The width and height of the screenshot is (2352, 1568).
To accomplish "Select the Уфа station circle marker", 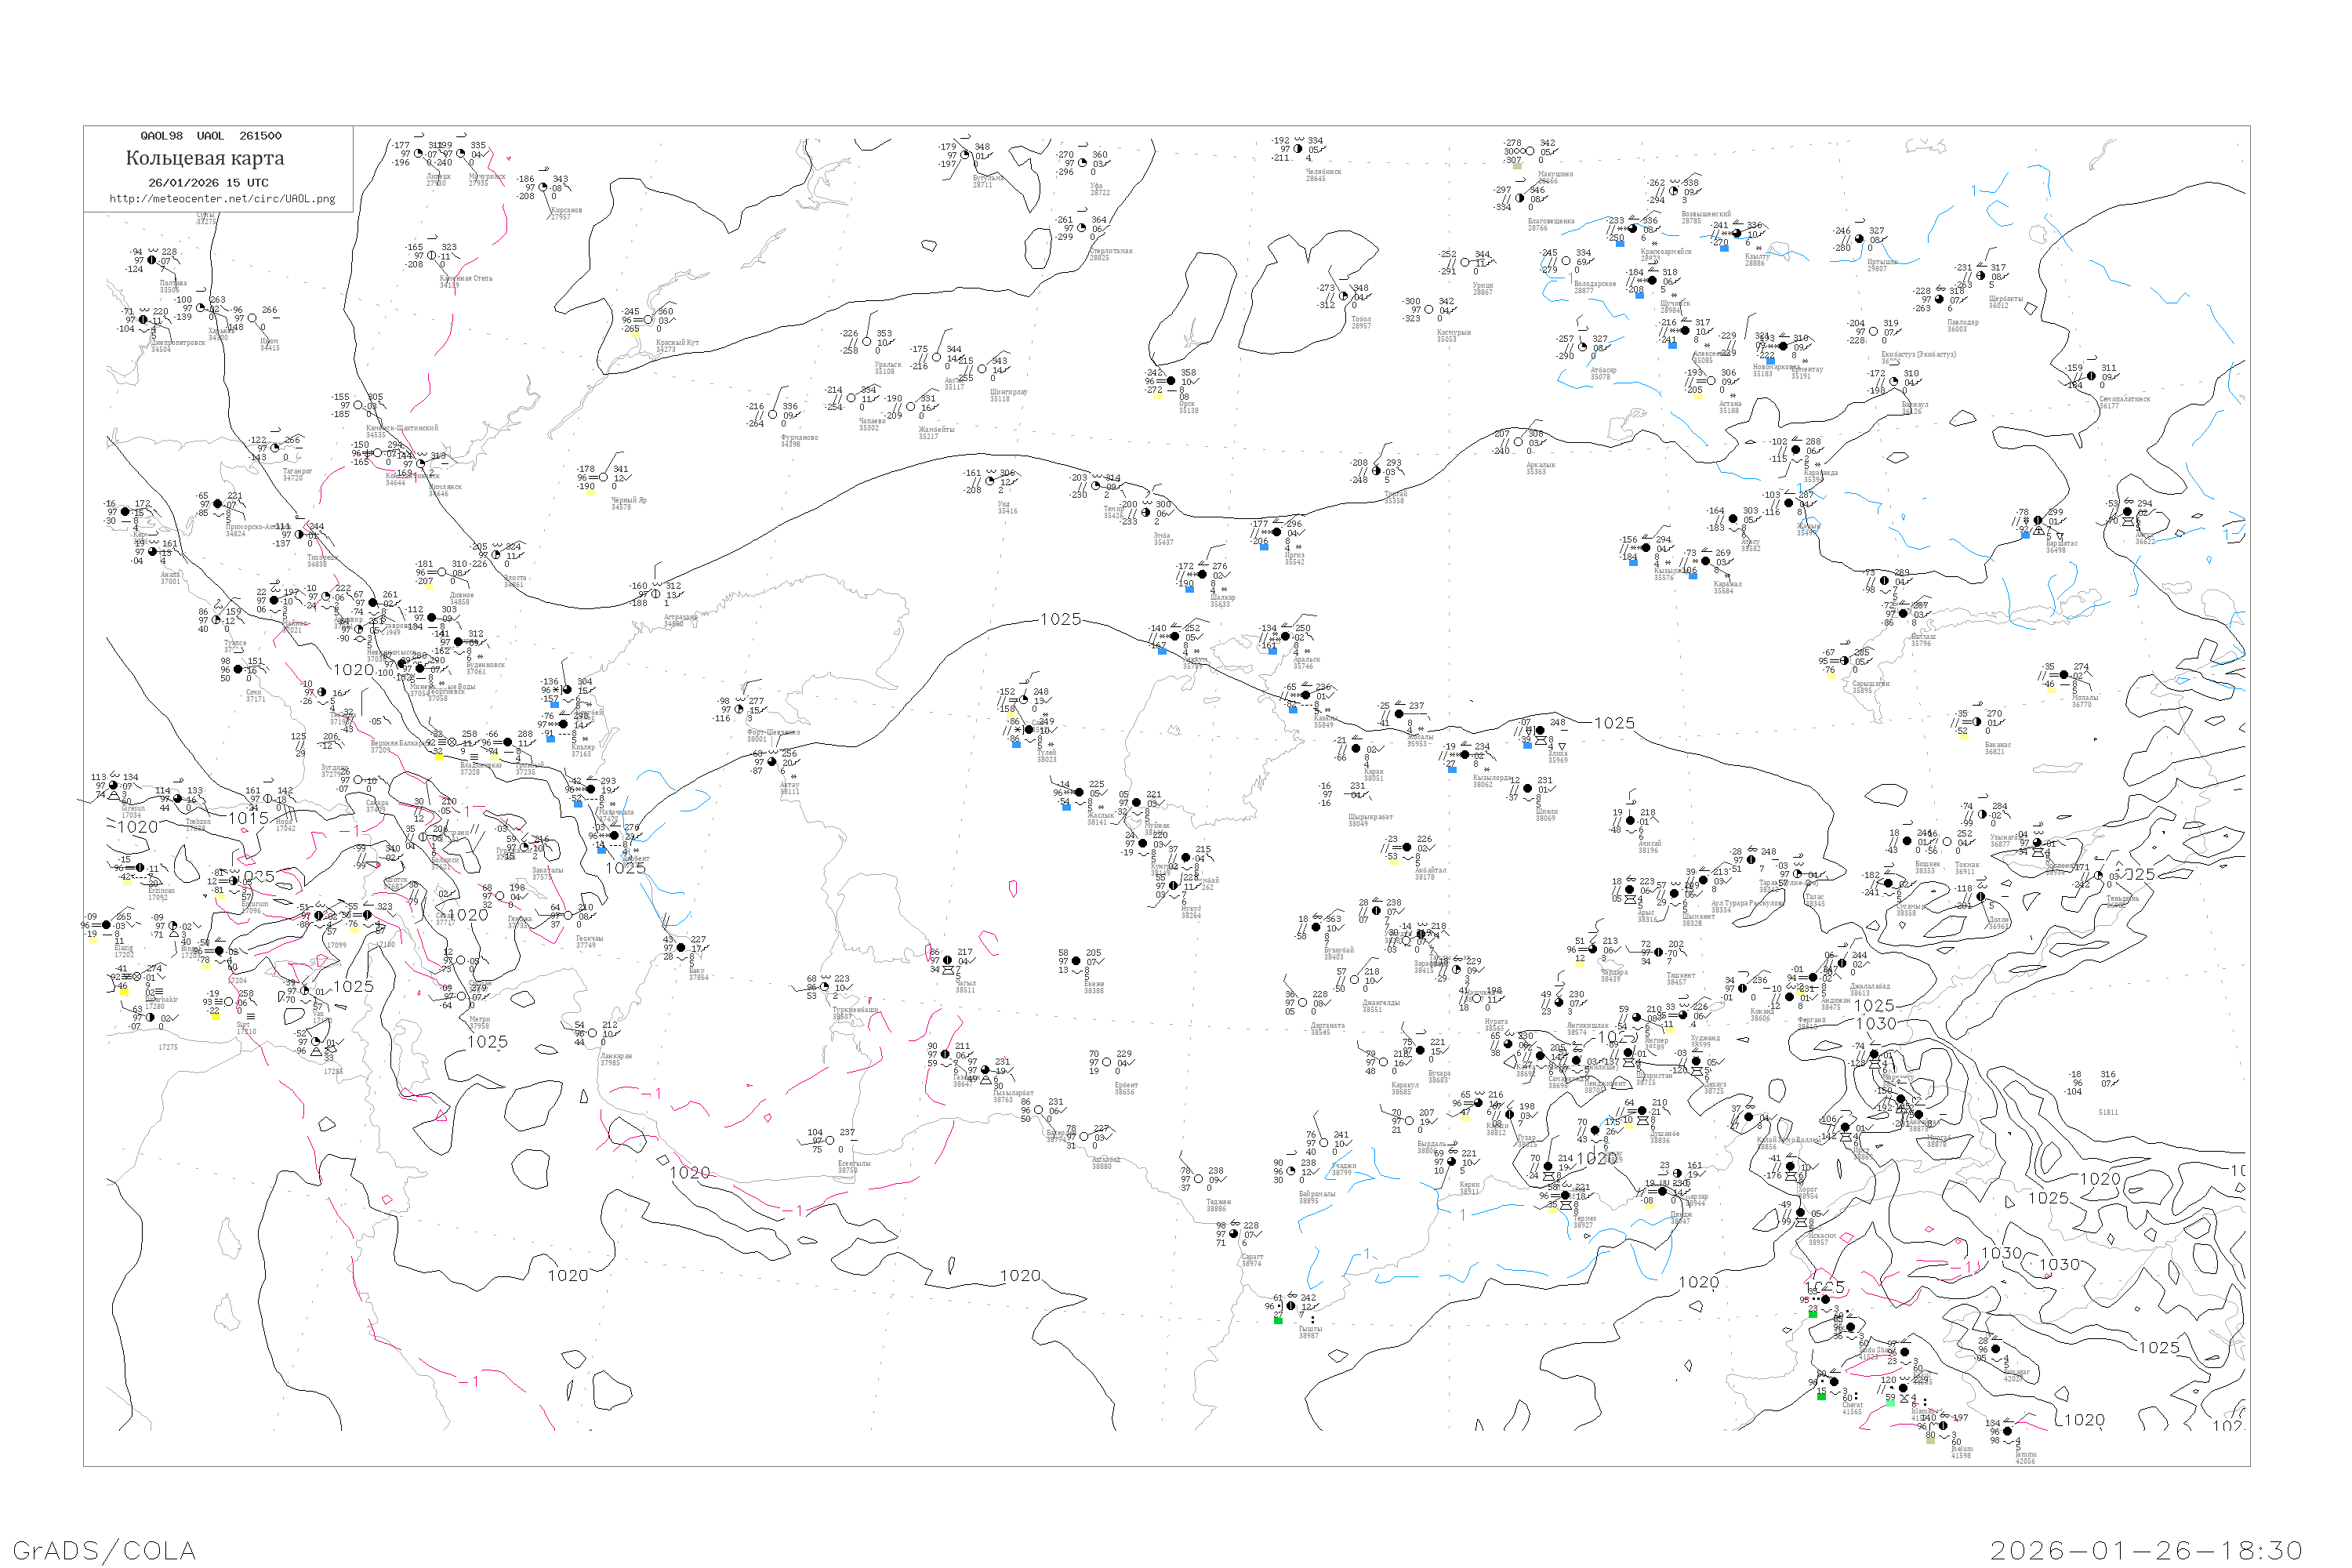I will [1082, 163].
